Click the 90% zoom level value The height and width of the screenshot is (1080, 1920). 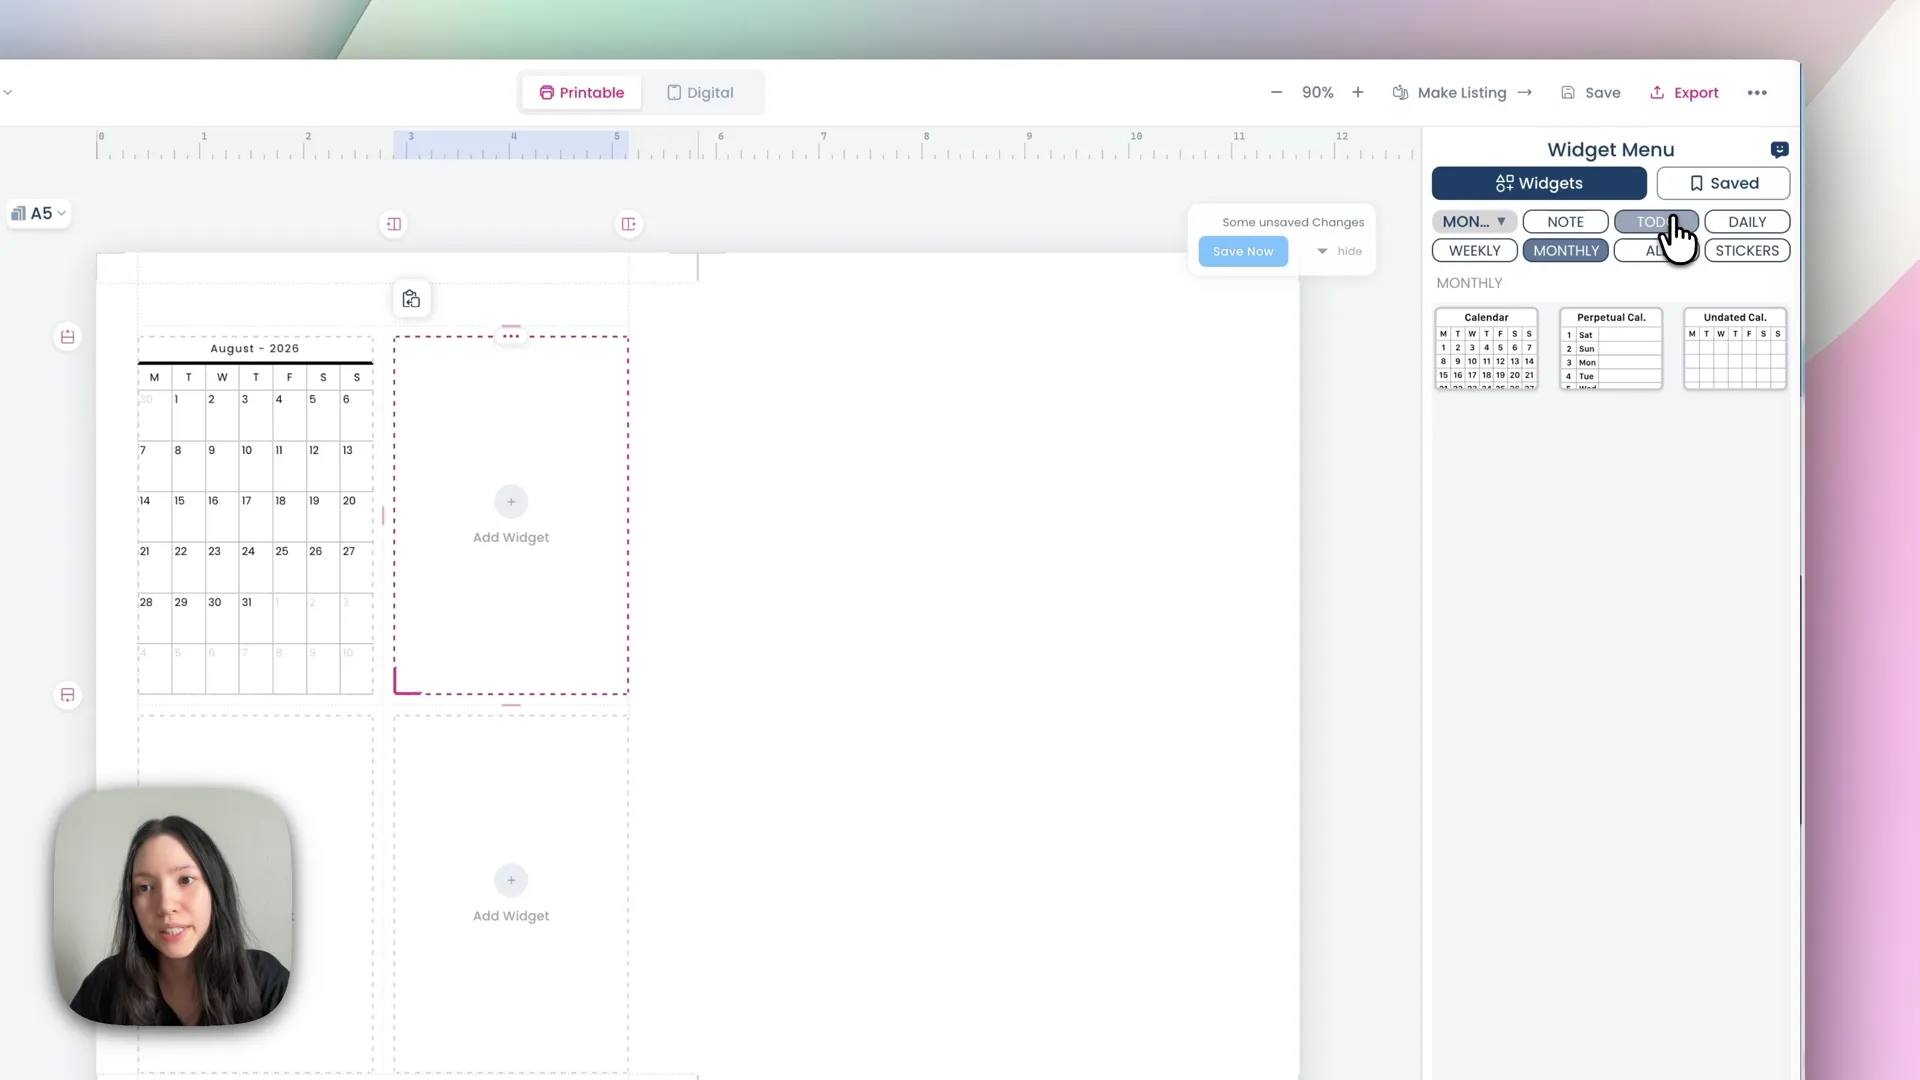pos(1317,93)
